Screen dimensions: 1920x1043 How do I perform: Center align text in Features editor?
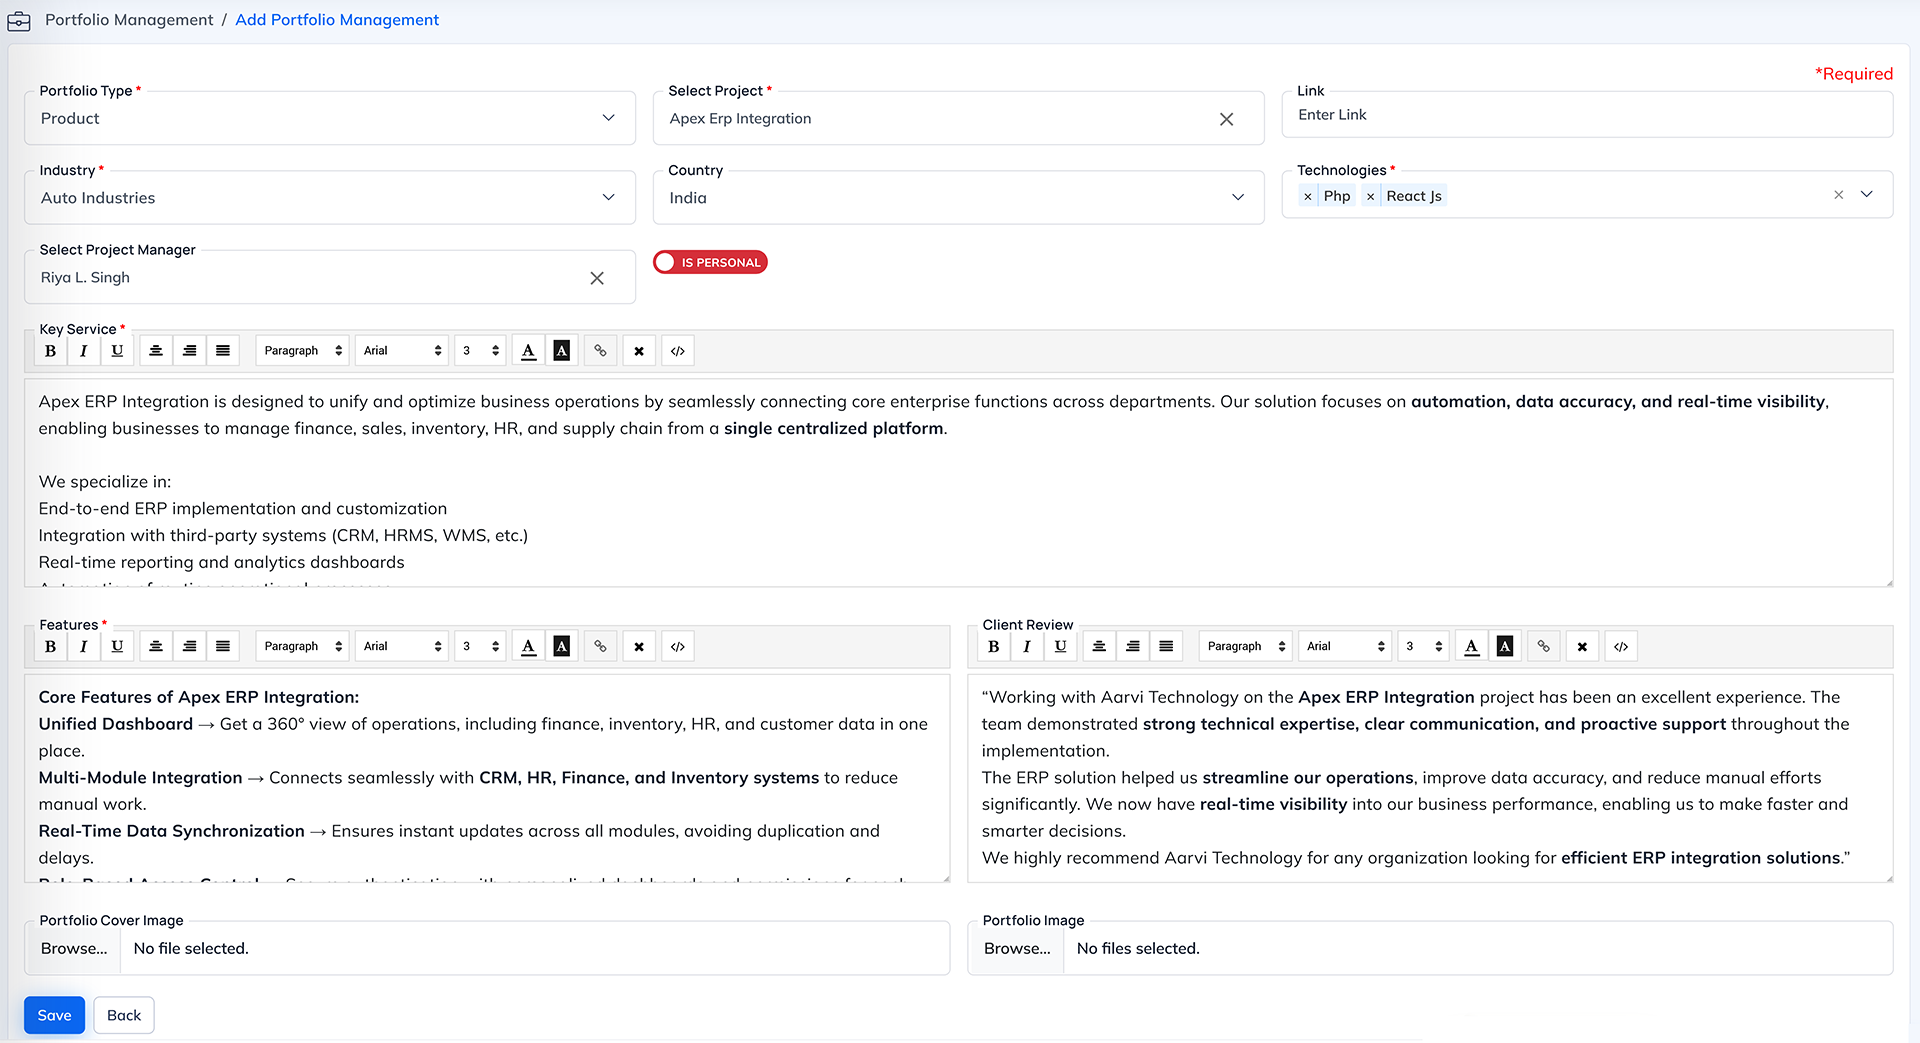tap(156, 647)
